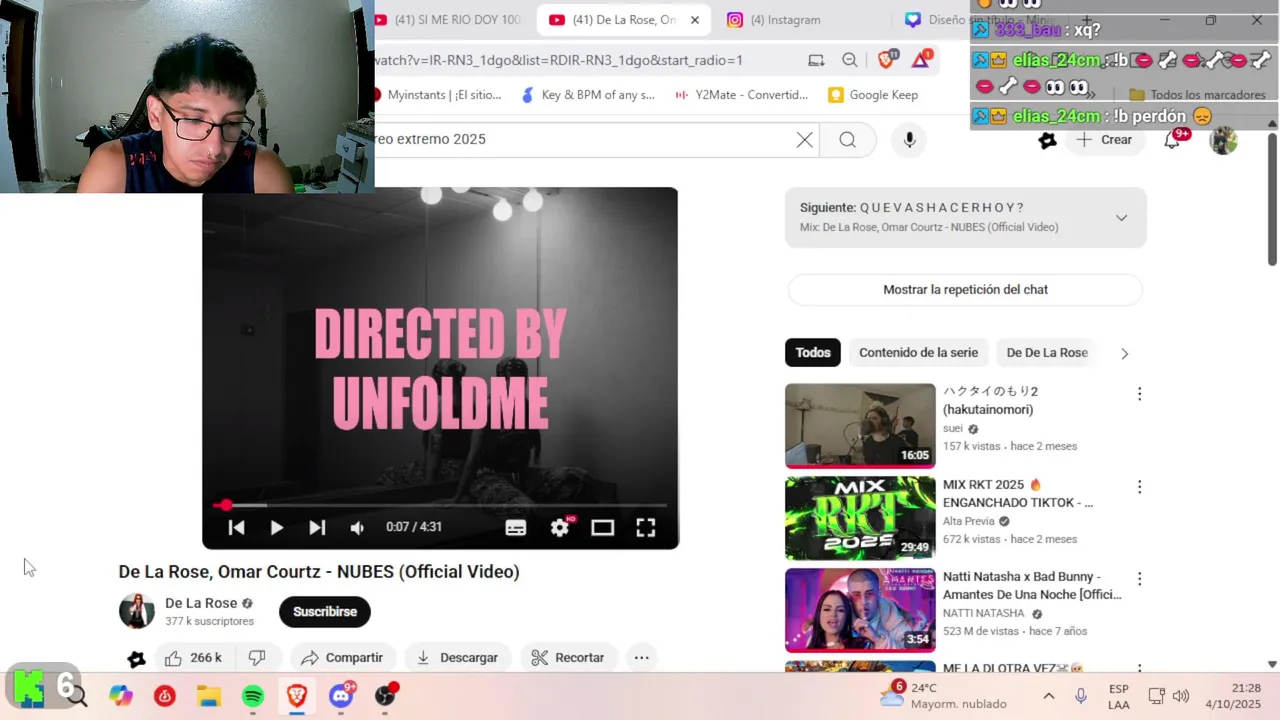Viewport: 1280px width, 720px height.
Task: Open more actions ellipsis under video
Action: (x=642, y=657)
